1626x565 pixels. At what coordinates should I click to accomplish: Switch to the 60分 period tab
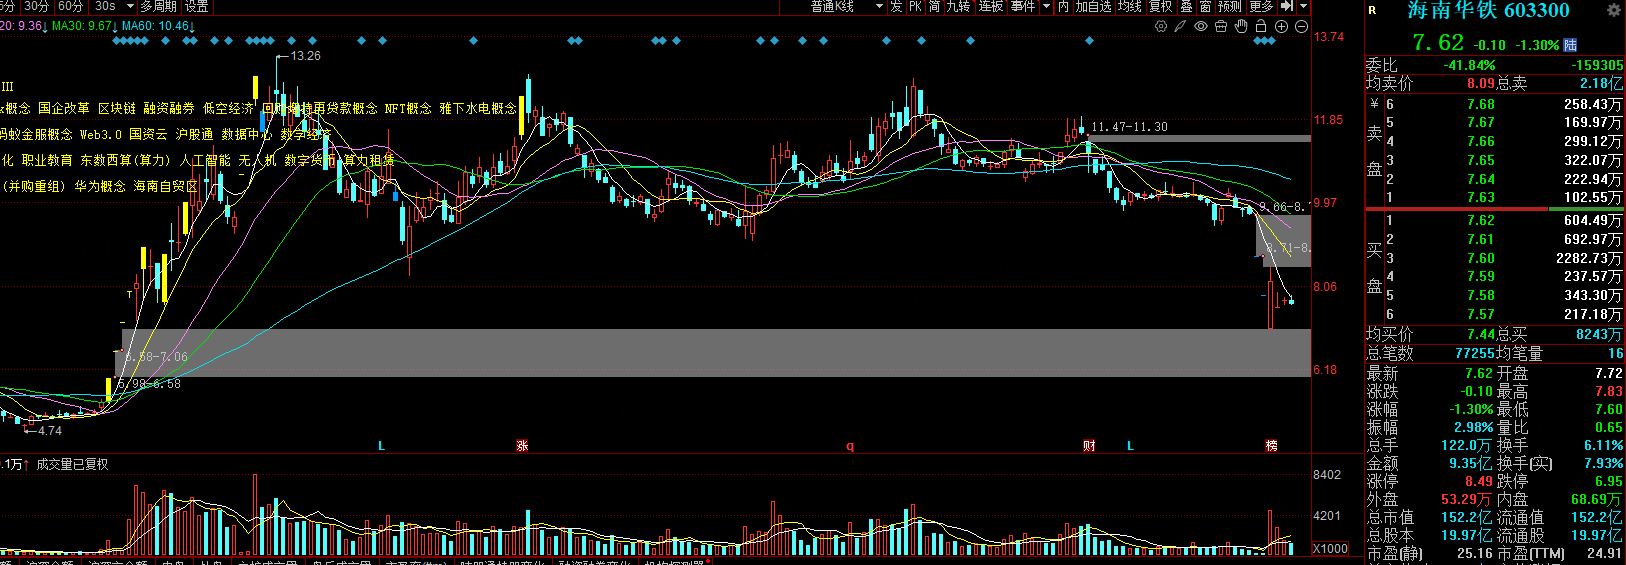pyautogui.click(x=71, y=6)
